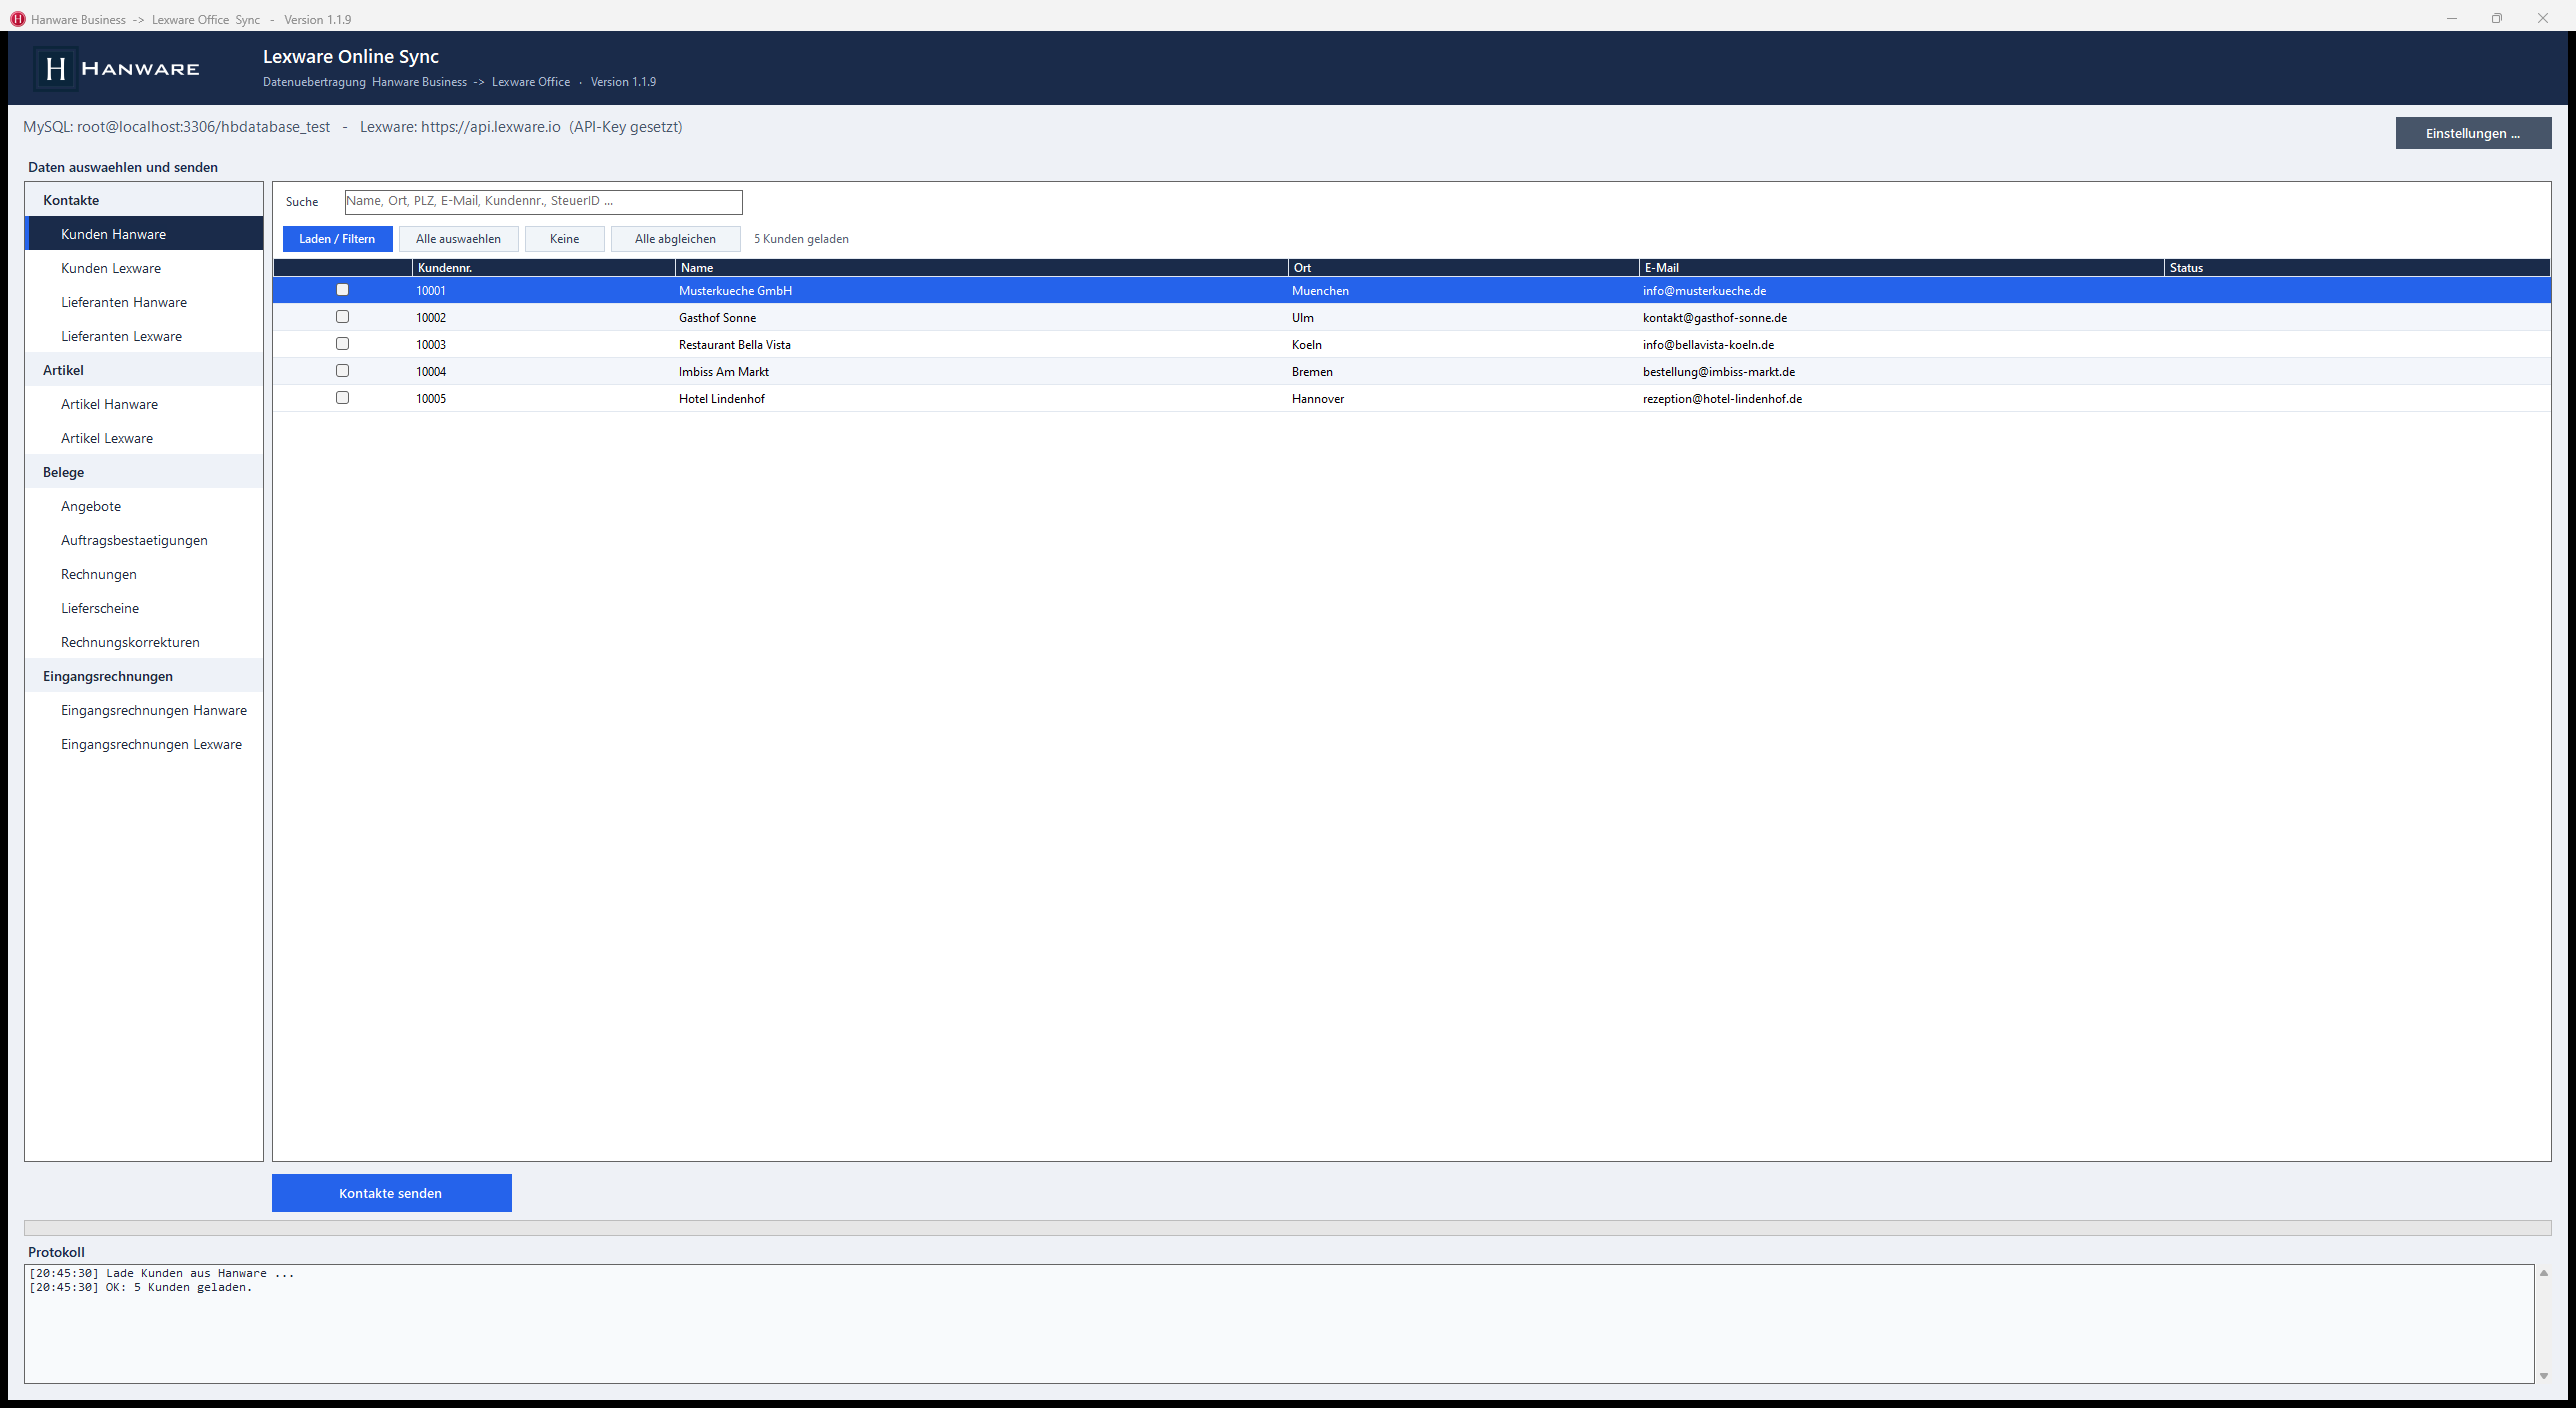Screen dimensions: 2576x1408
Task: Open Lieferanten Hanware in sidebar
Action: pyautogui.click(x=144, y=302)
